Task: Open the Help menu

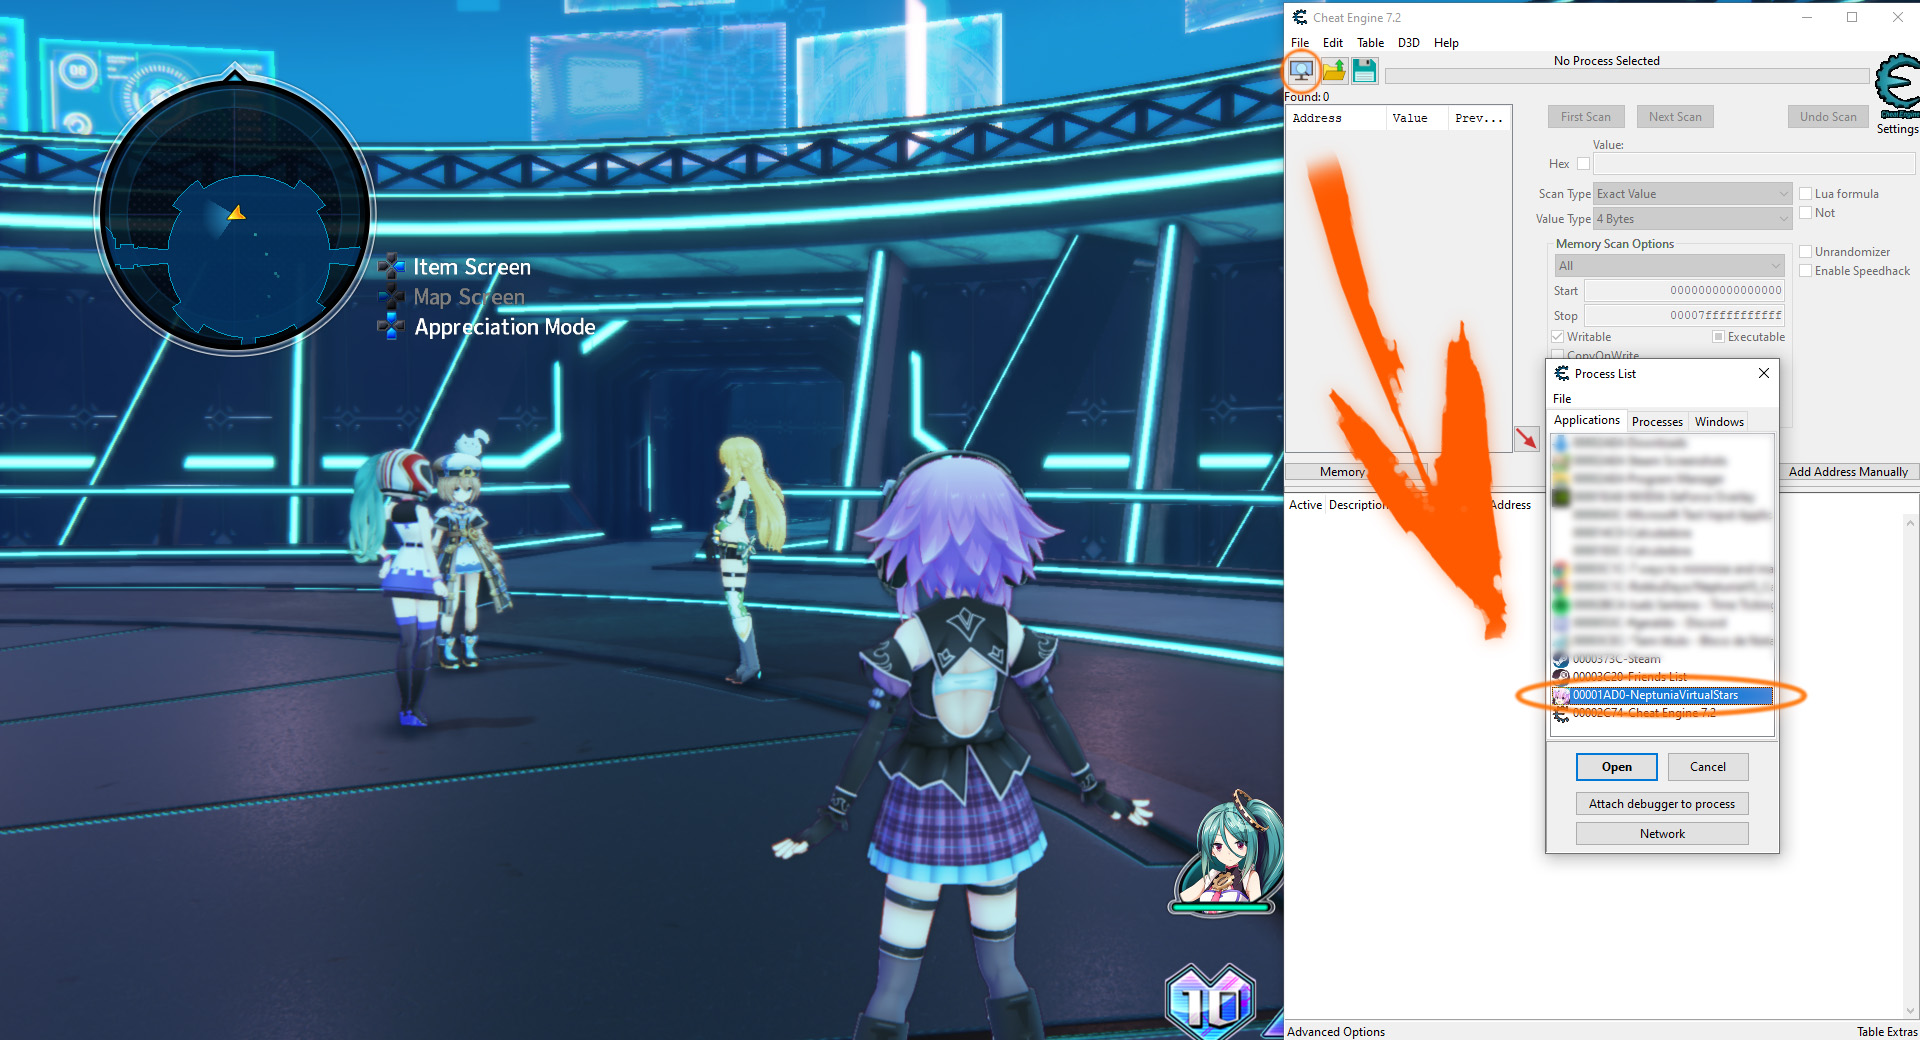Action: coord(1446,43)
